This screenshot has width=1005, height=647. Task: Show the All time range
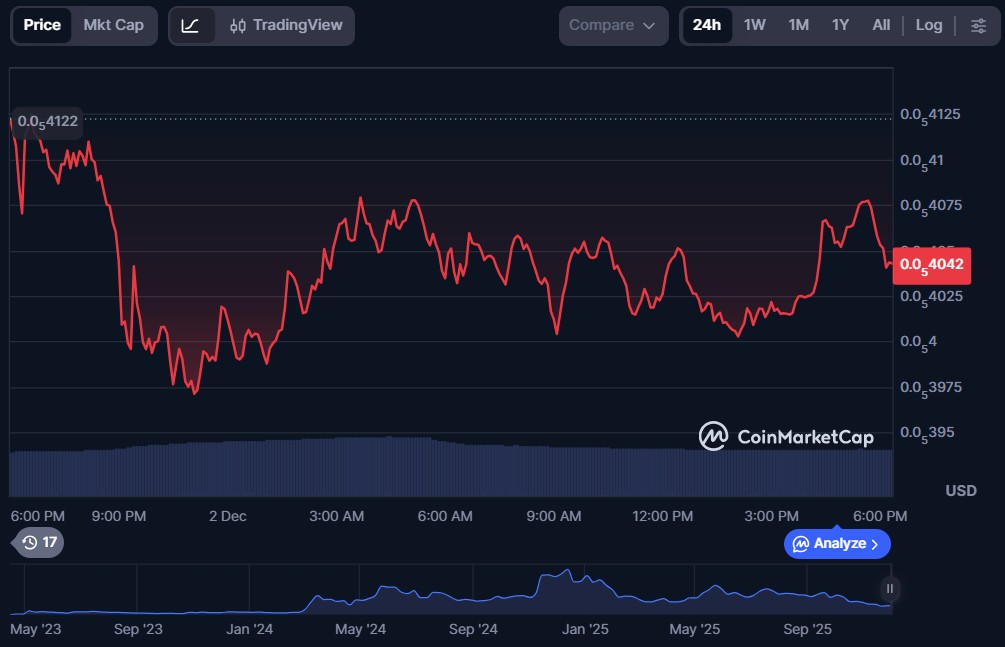point(880,25)
